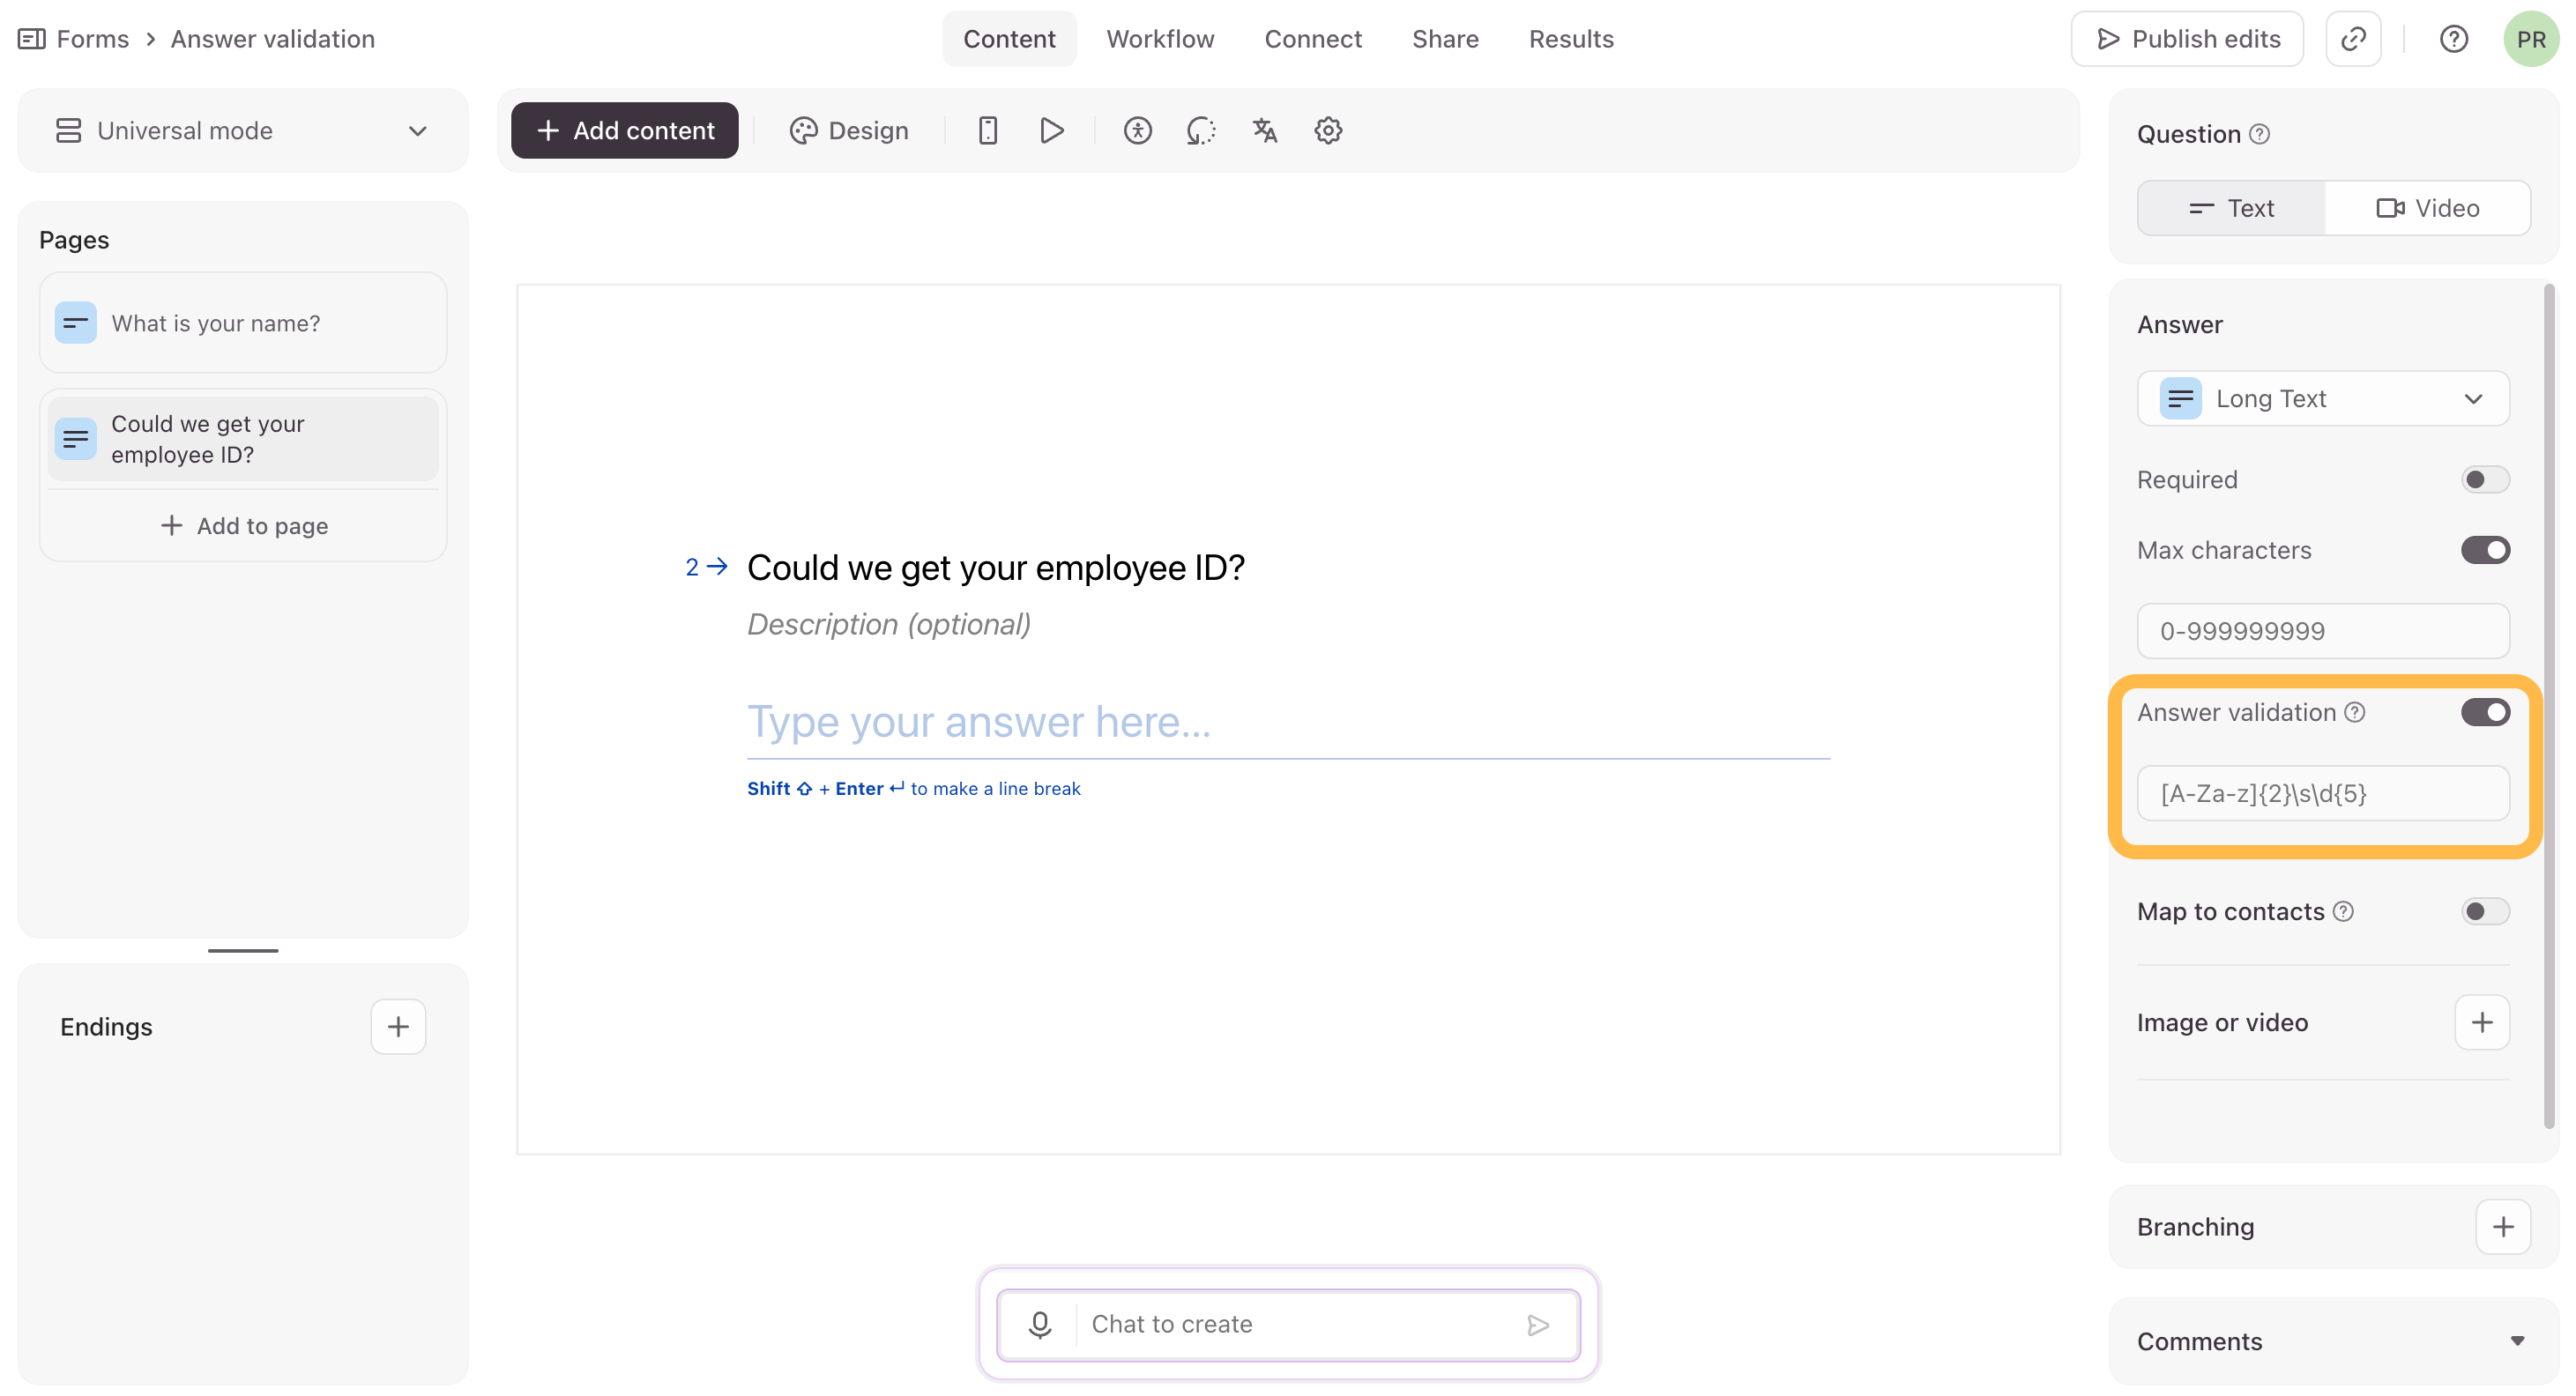
Task: Open the Results tab
Action: click(x=1570, y=39)
